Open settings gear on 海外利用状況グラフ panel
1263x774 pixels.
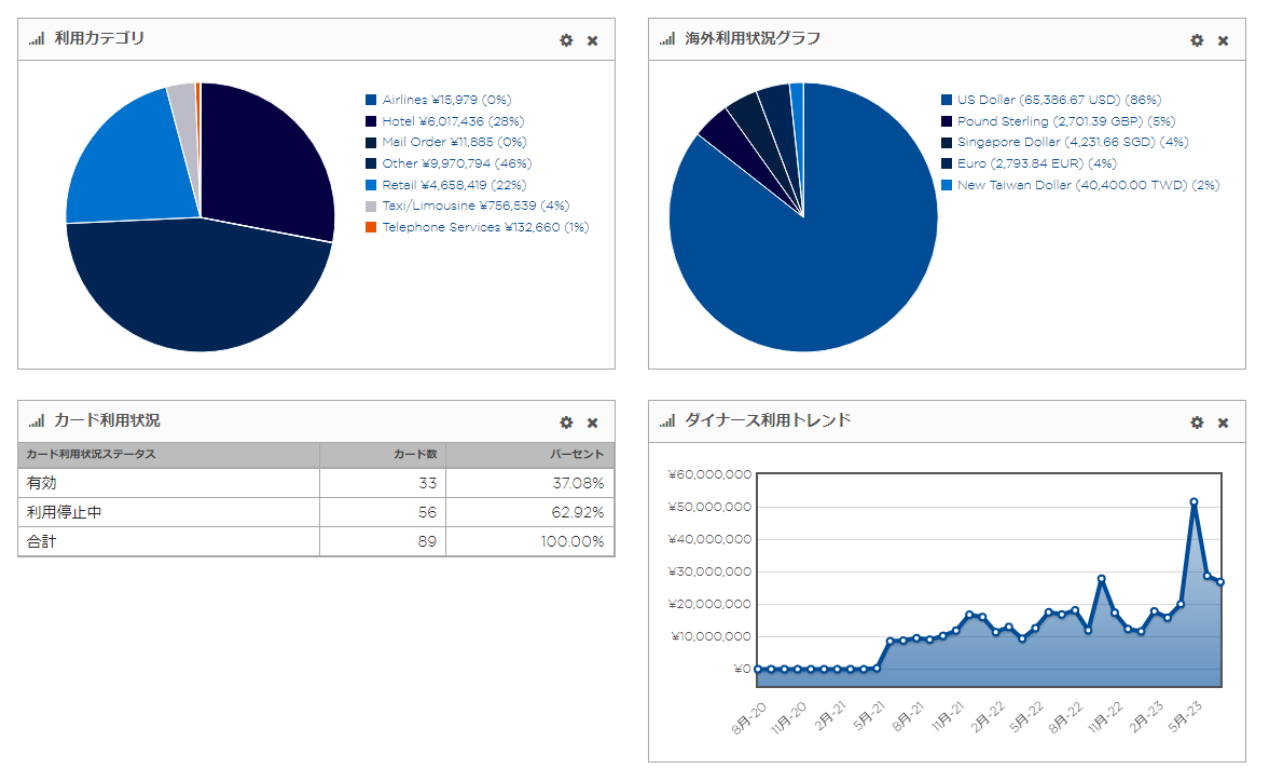point(1197,41)
